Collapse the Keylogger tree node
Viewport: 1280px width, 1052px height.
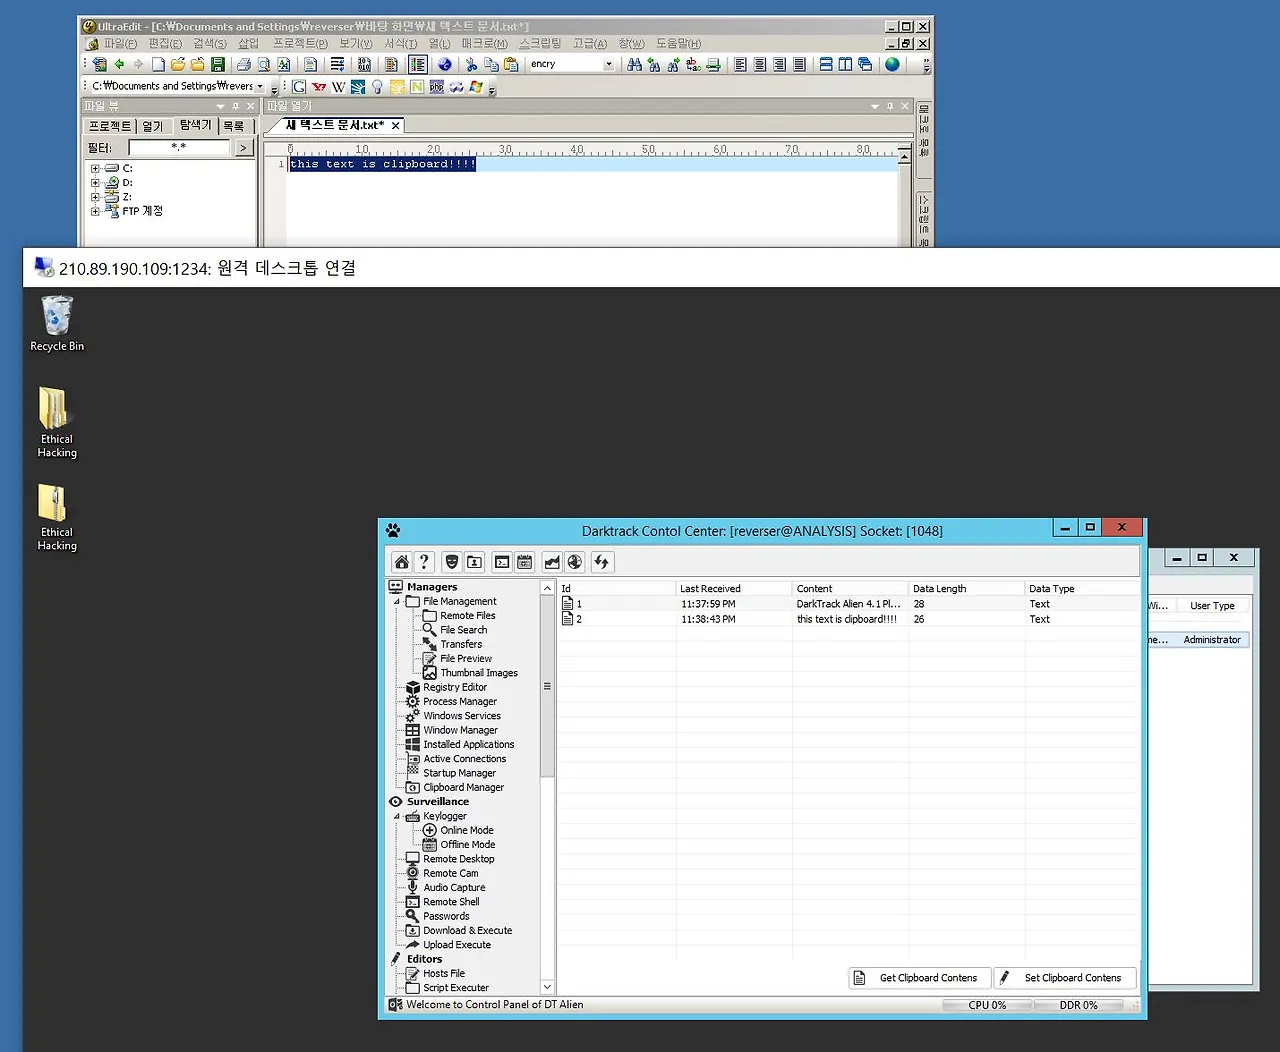(x=397, y=816)
